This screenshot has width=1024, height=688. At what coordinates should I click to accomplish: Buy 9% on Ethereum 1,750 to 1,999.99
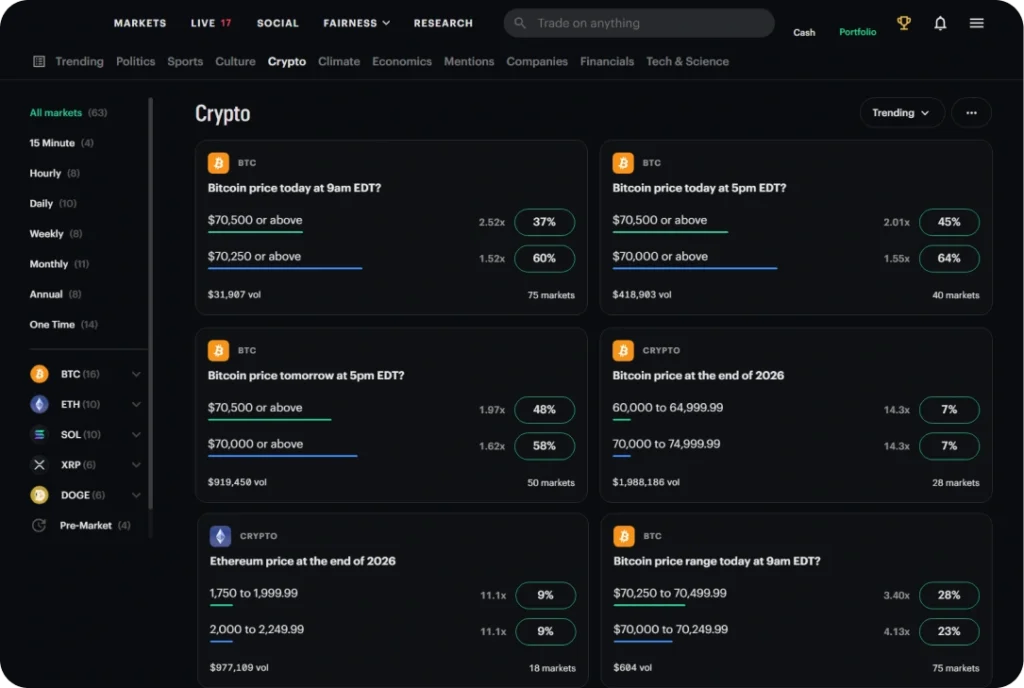coord(545,595)
